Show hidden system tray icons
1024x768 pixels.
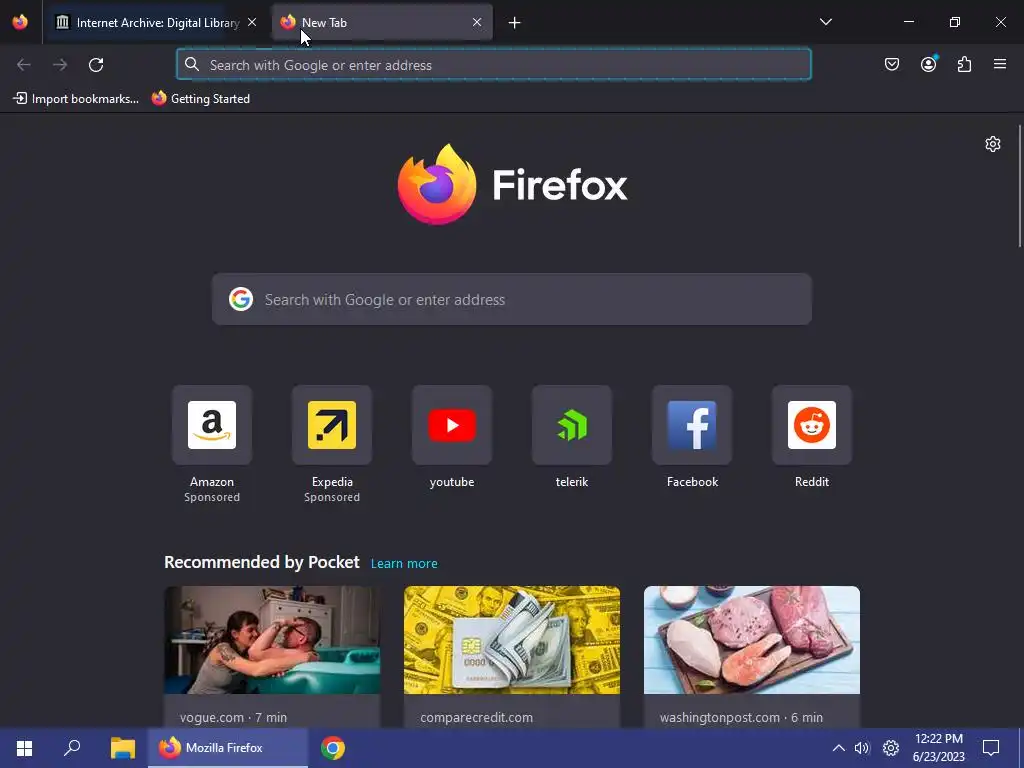(839, 748)
